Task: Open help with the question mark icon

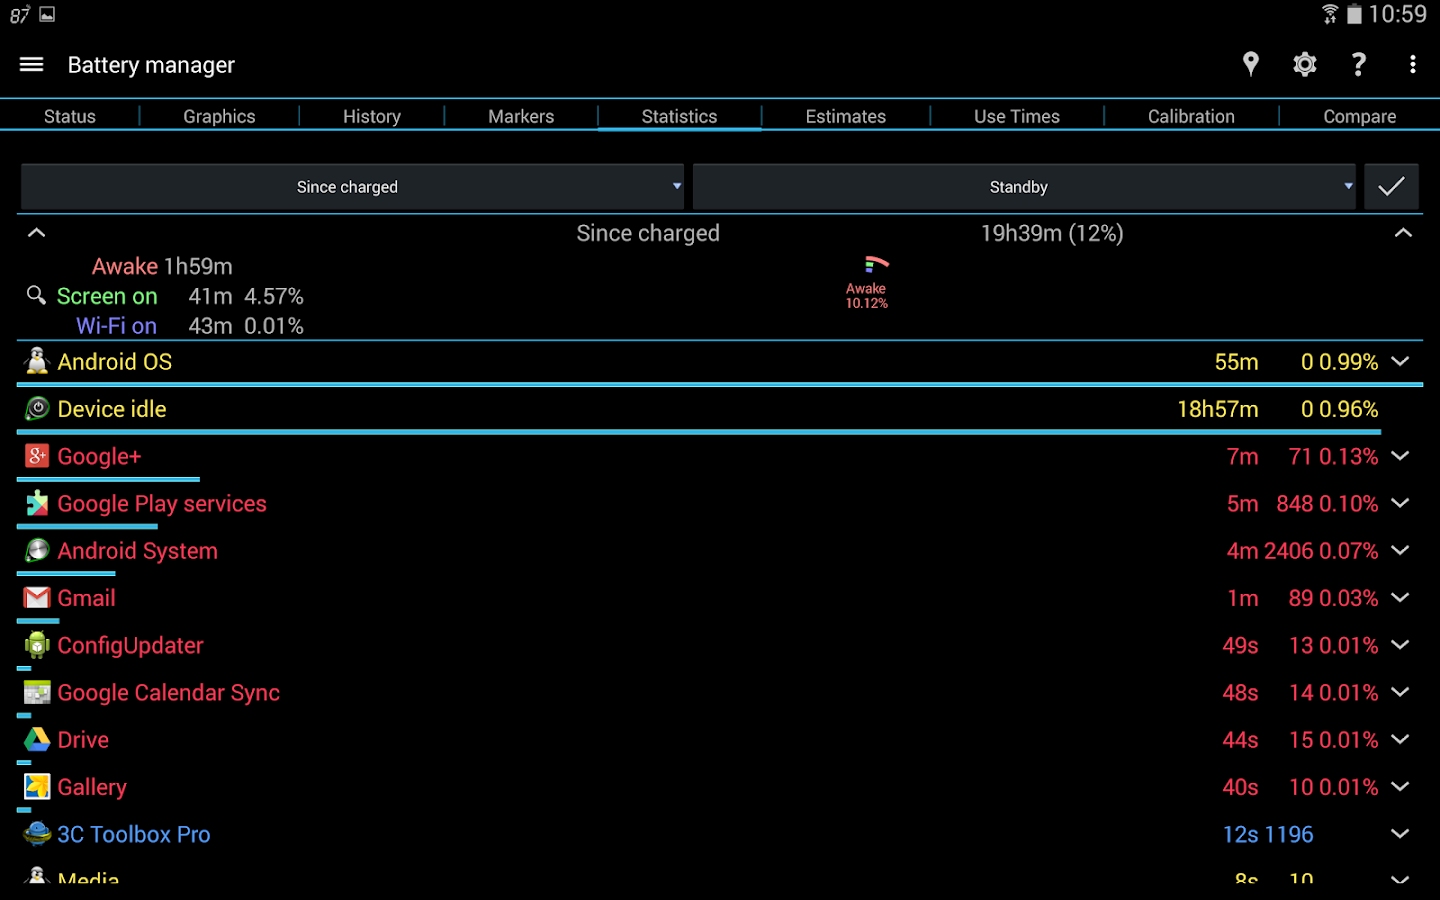Action: pos(1358,65)
